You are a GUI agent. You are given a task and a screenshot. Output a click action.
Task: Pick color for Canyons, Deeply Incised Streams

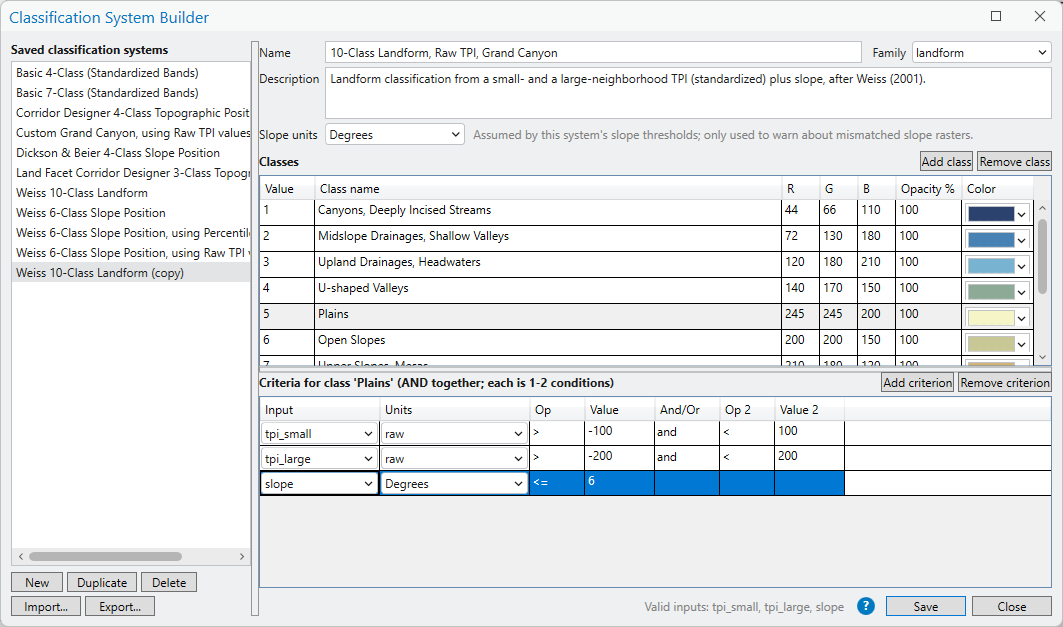[x=997, y=214]
